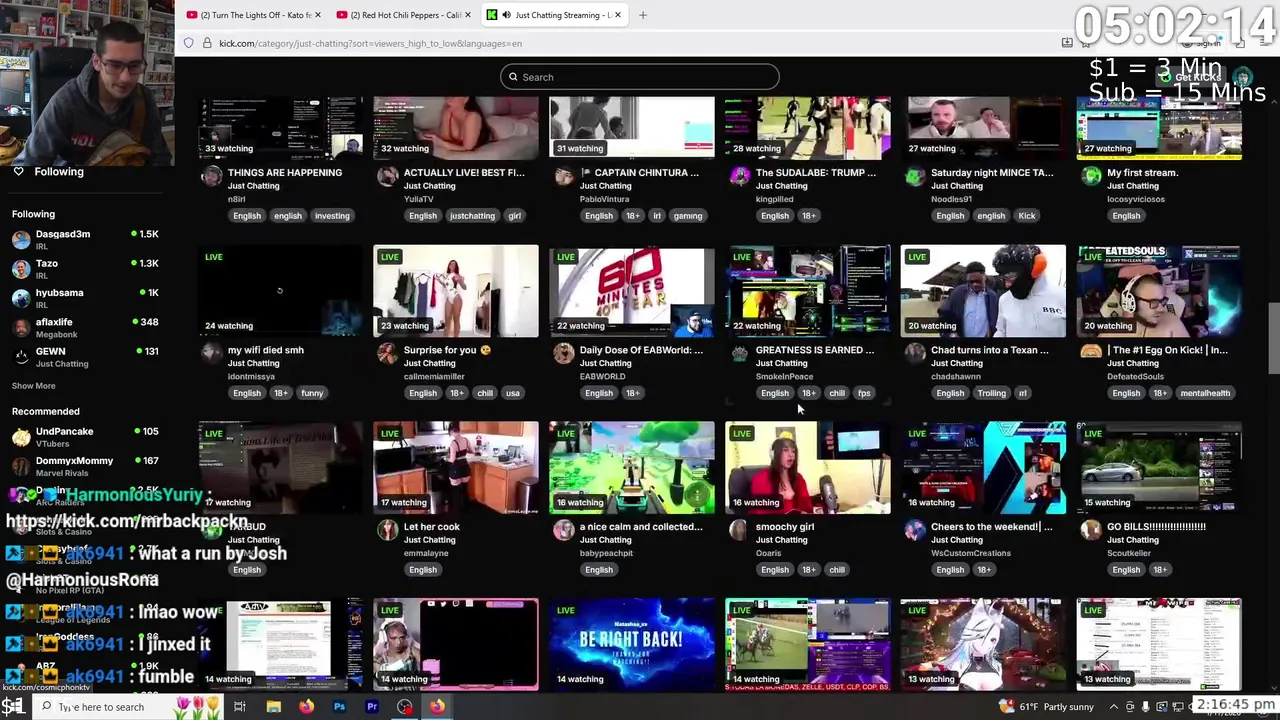The width and height of the screenshot is (1280, 720).
Task: Click the 'investing' tag
Action: [x=332, y=216]
